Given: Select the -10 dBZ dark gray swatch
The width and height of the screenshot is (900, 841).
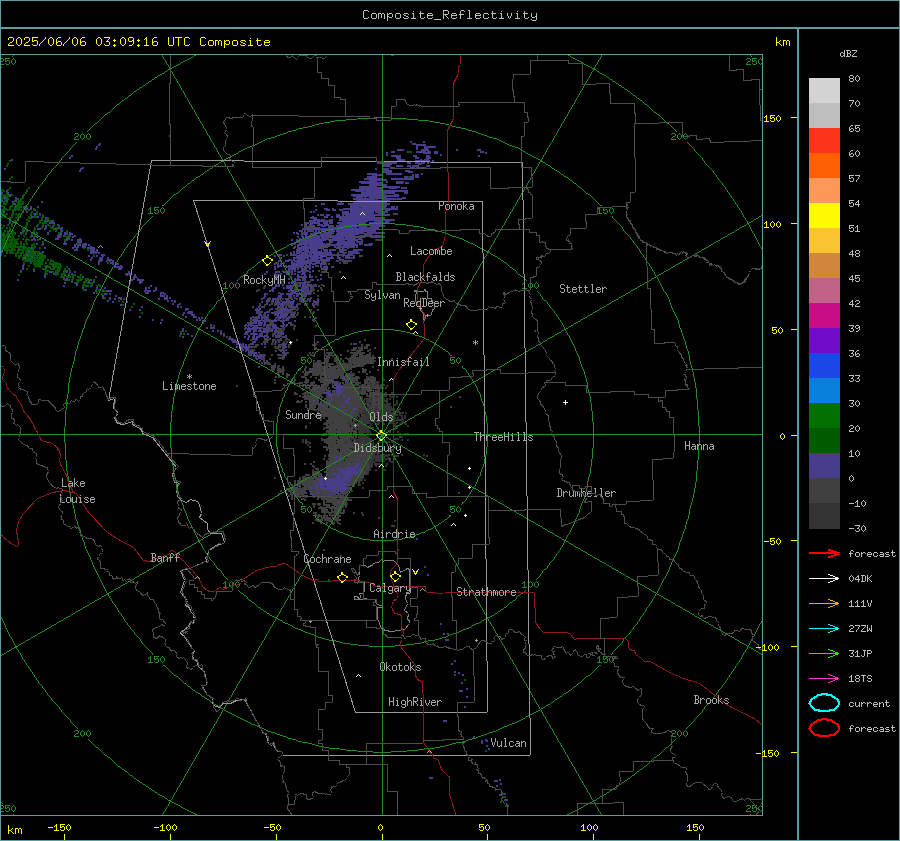Looking at the screenshot, I should click(824, 490).
